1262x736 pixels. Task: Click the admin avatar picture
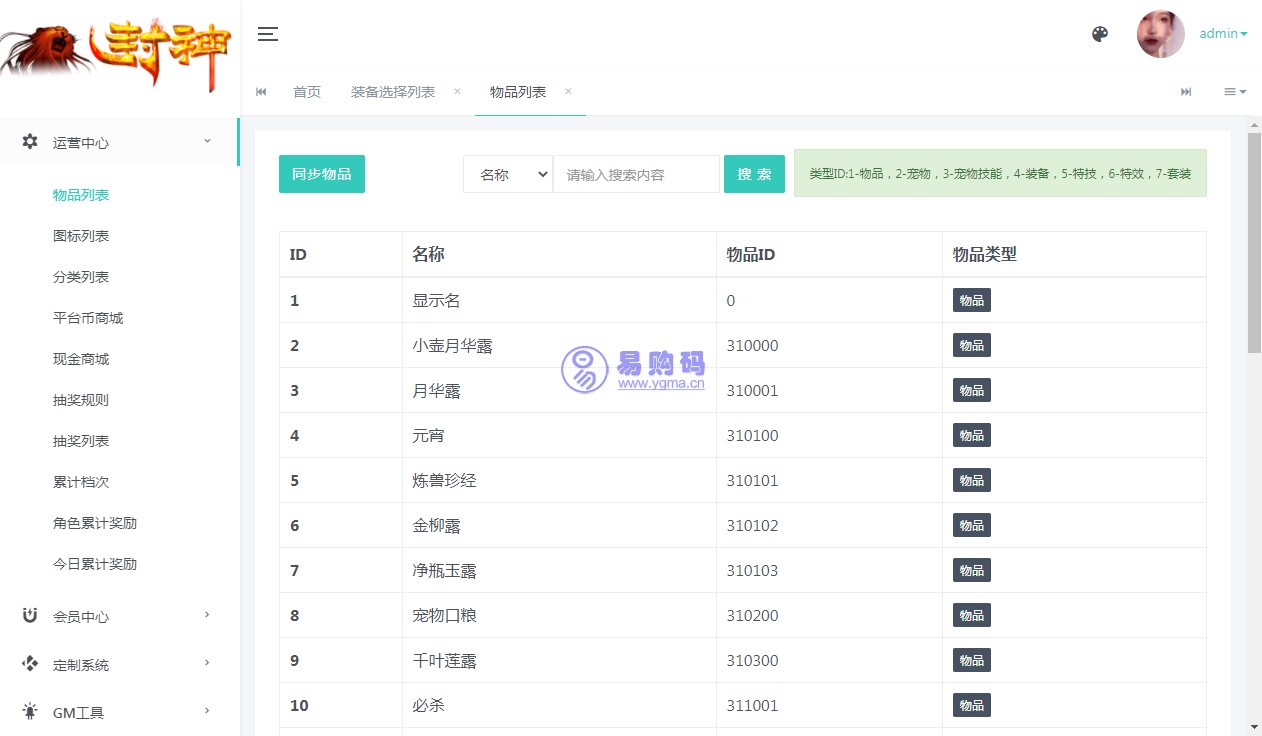(x=1161, y=34)
